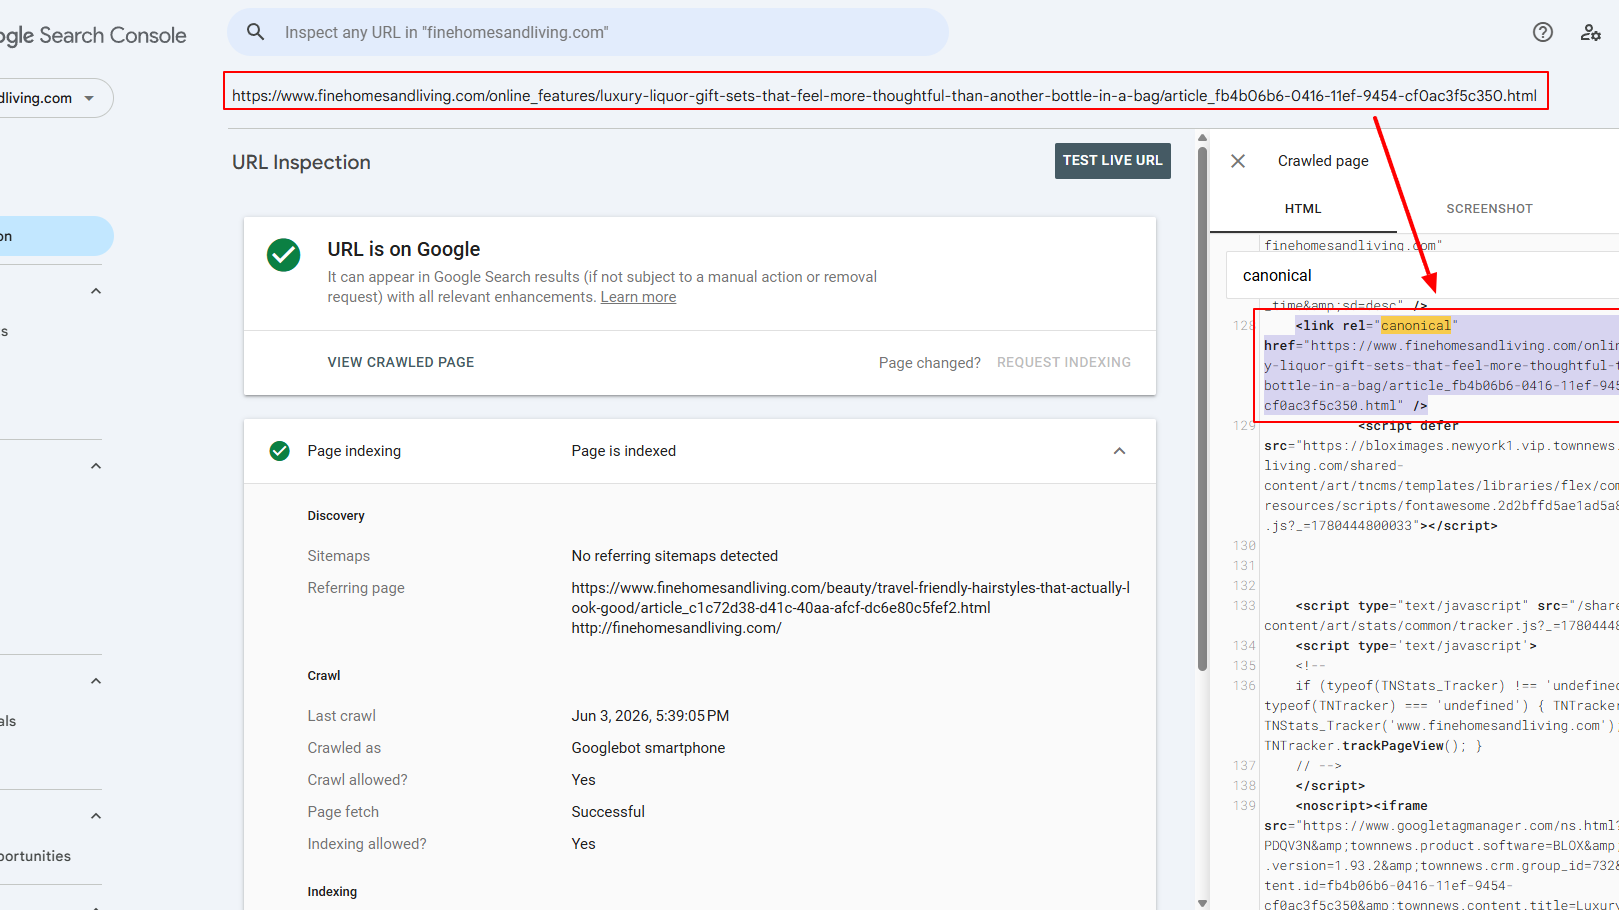The height and width of the screenshot is (910, 1619).
Task: Click the 'Successful' page fetch value
Action: [x=608, y=812]
